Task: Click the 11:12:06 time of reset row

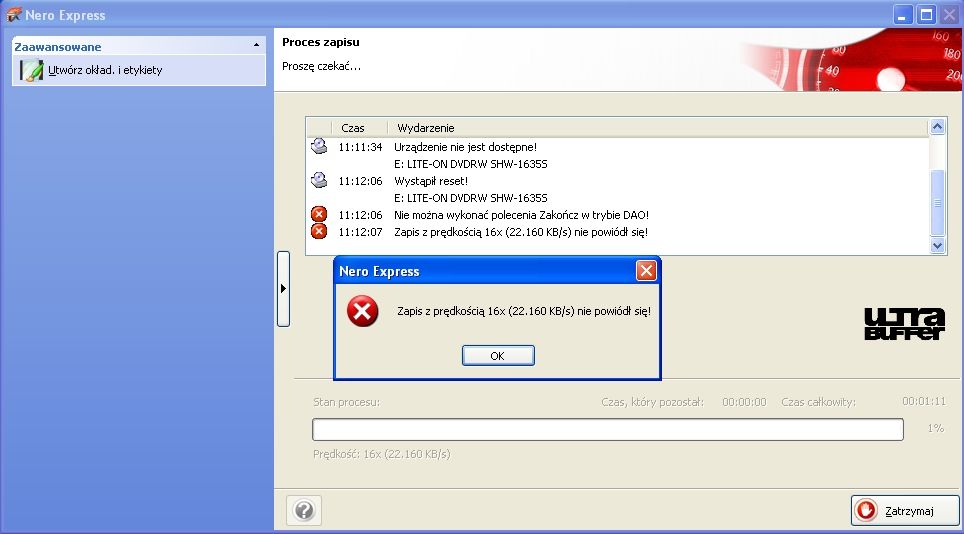Action: pyautogui.click(x=360, y=181)
